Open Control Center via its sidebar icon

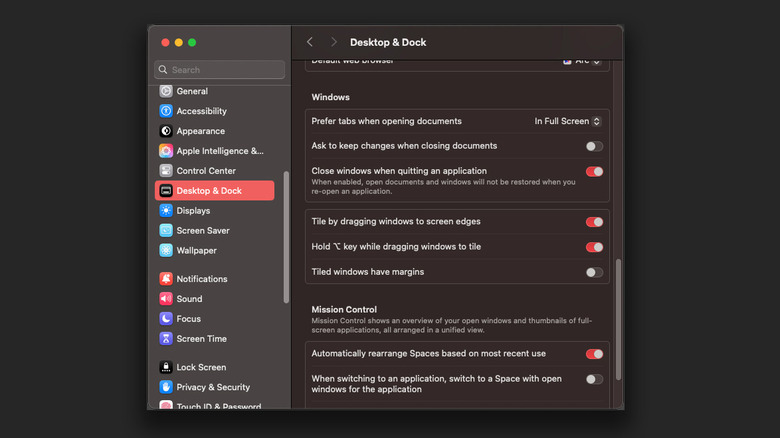point(166,171)
